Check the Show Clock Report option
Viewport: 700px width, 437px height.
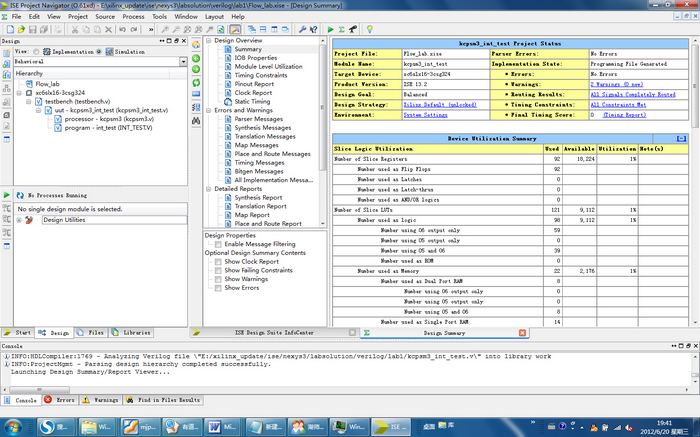[218, 262]
